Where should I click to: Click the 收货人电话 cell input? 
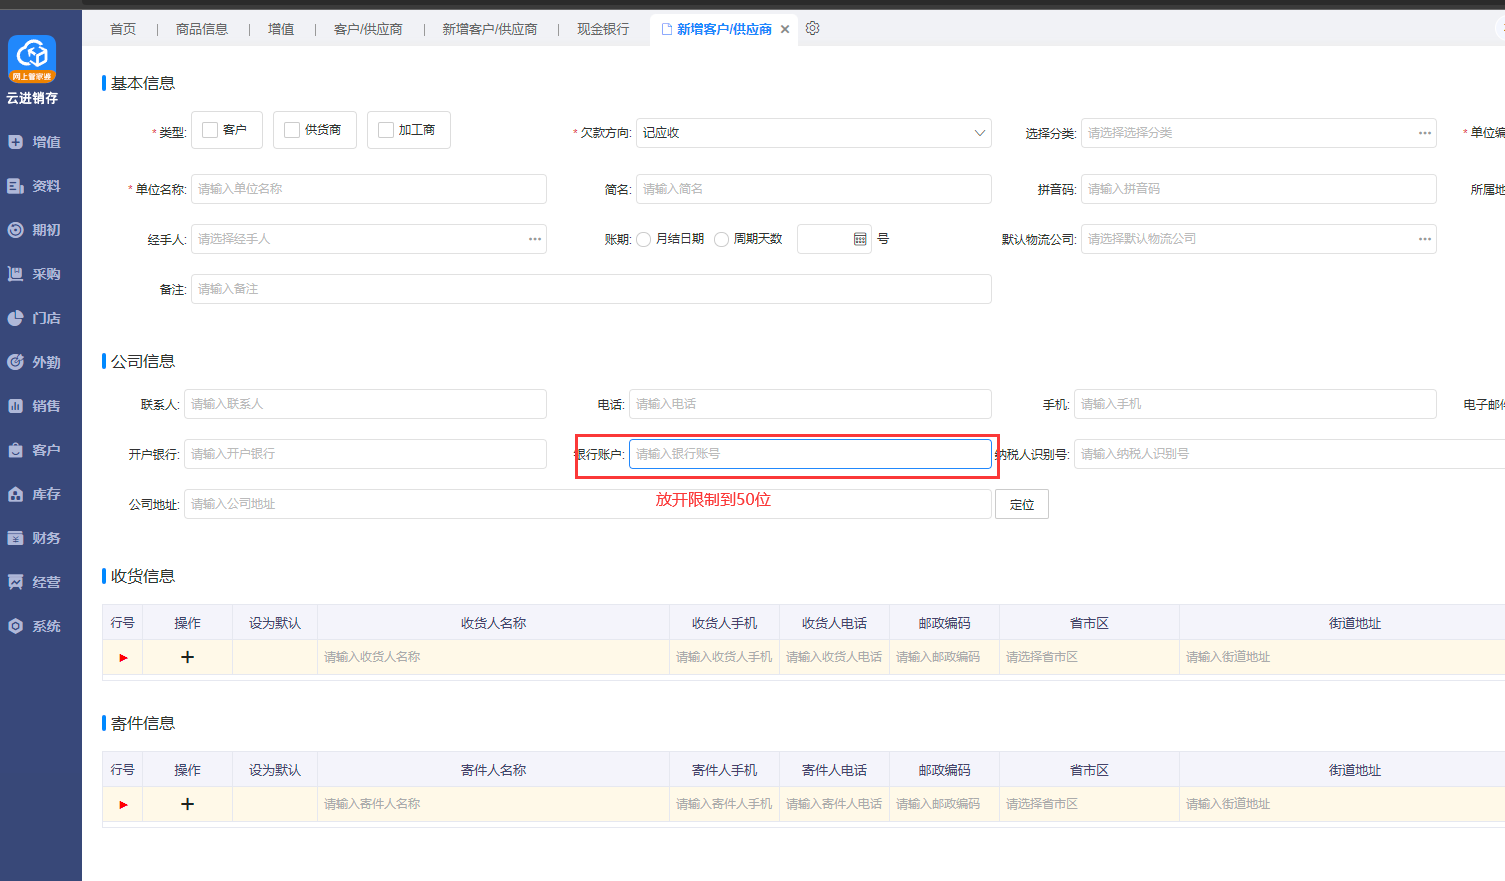coord(834,657)
